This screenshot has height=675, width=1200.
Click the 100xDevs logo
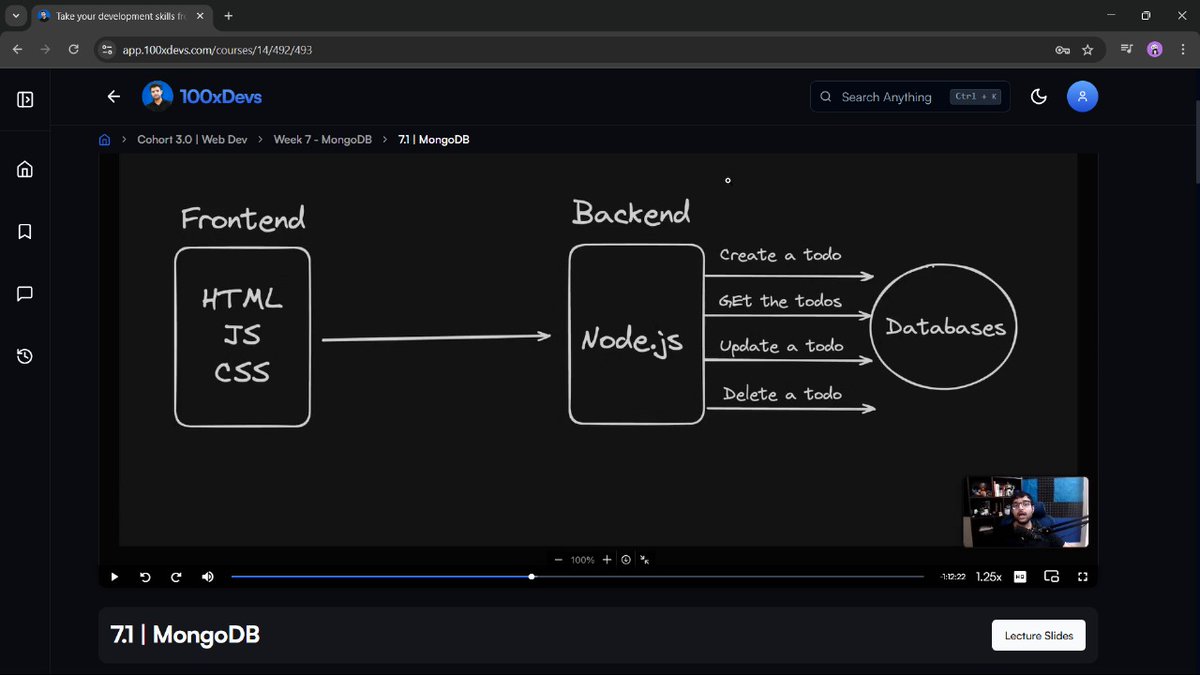(x=202, y=96)
